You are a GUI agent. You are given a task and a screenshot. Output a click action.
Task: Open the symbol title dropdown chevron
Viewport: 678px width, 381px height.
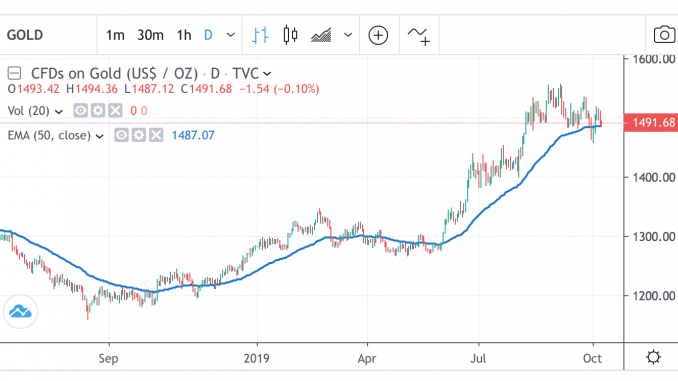click(267, 74)
